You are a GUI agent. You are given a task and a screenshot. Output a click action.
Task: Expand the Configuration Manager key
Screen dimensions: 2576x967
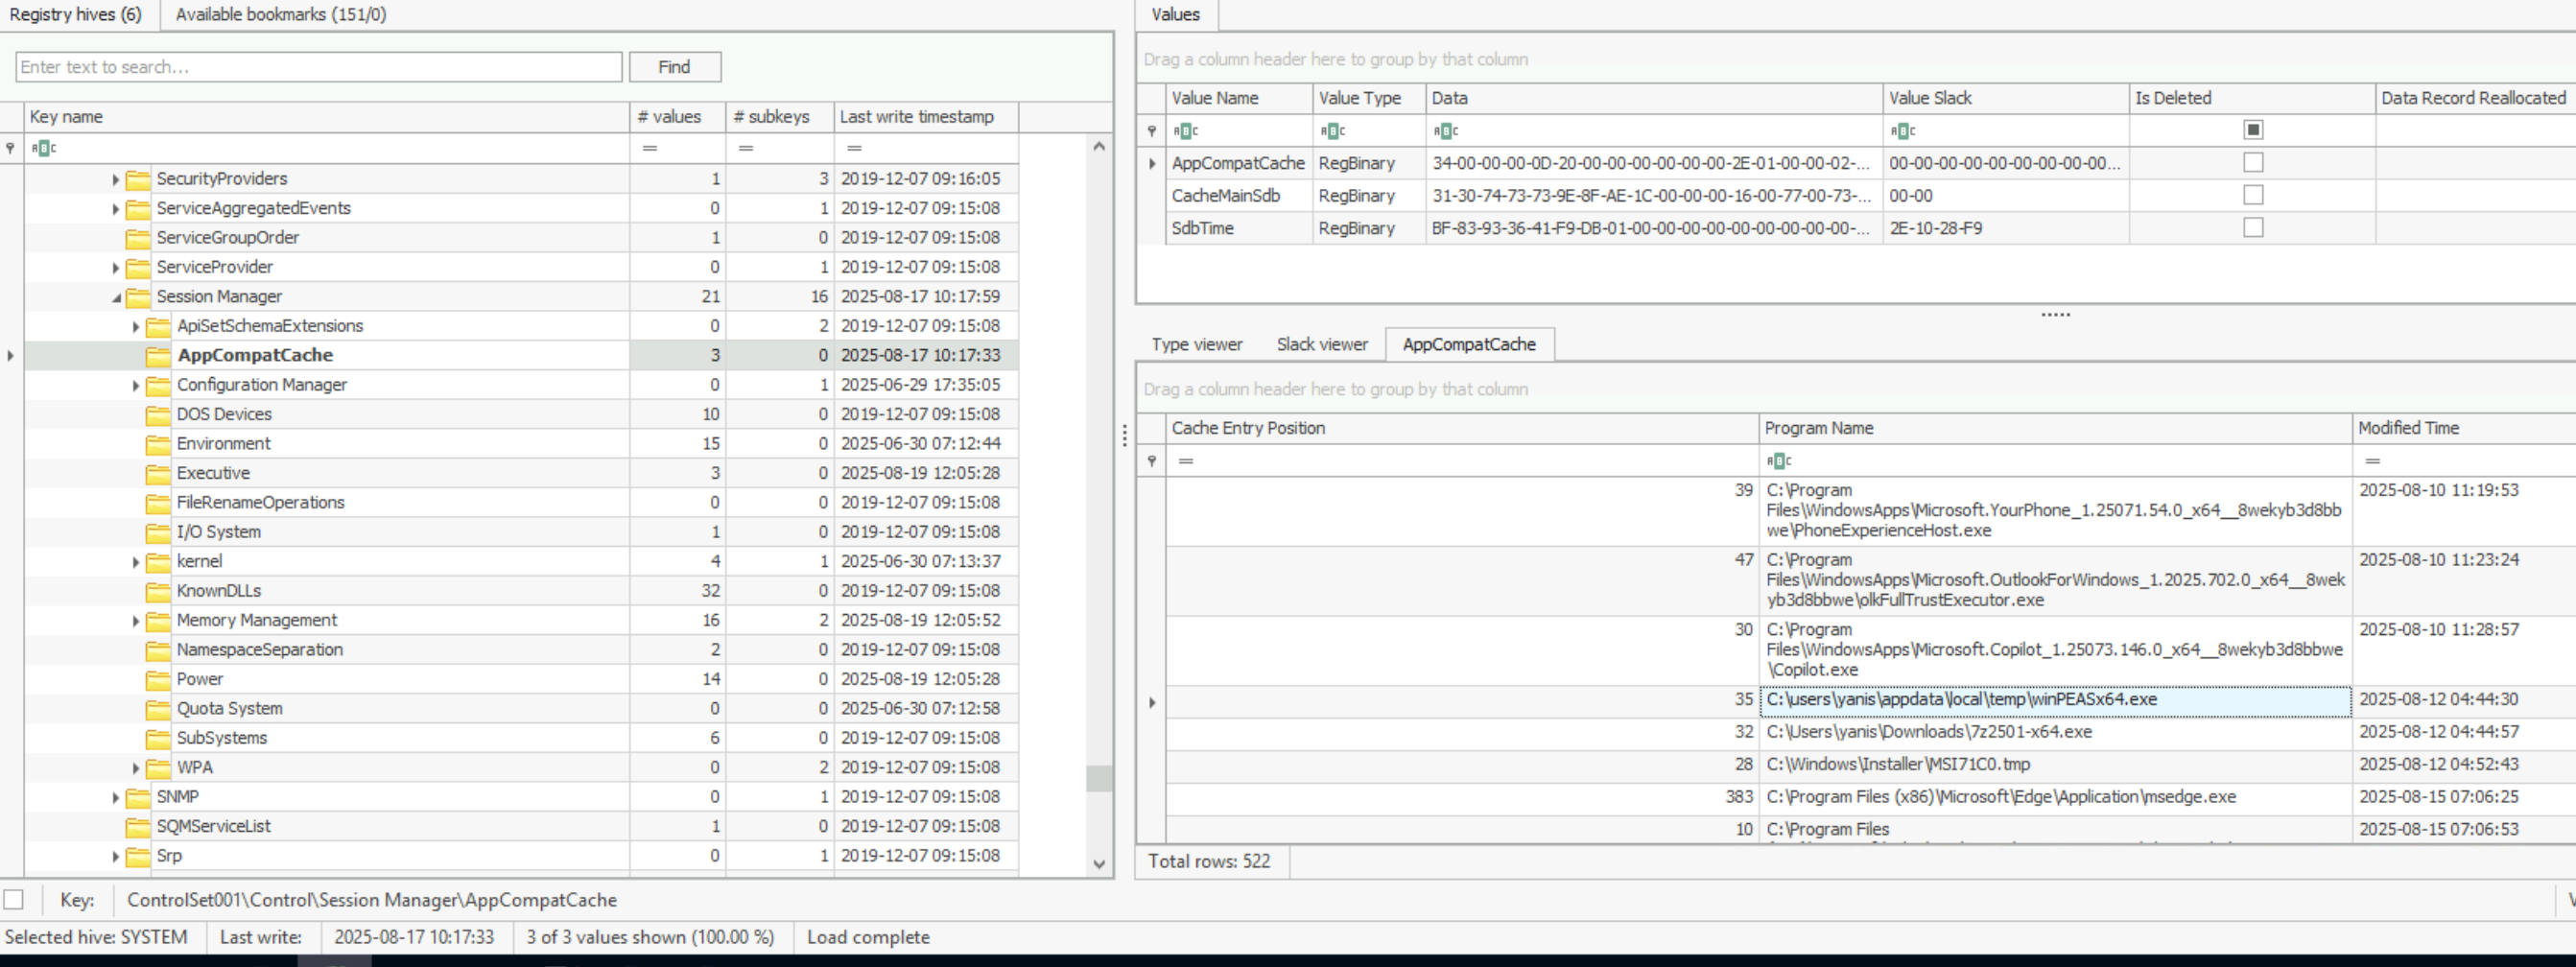[x=136, y=386]
